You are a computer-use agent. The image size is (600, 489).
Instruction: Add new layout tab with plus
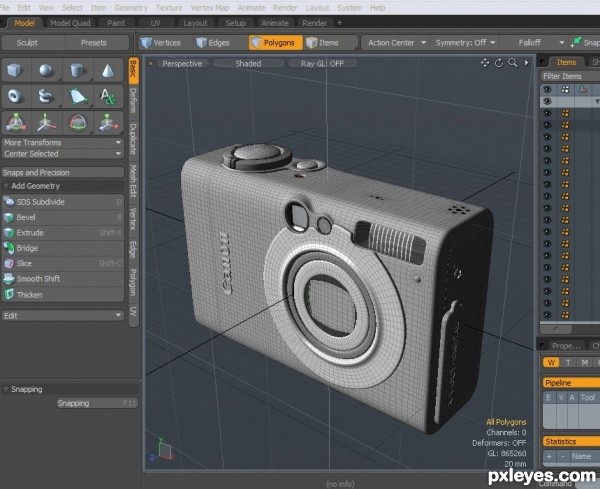[339, 23]
